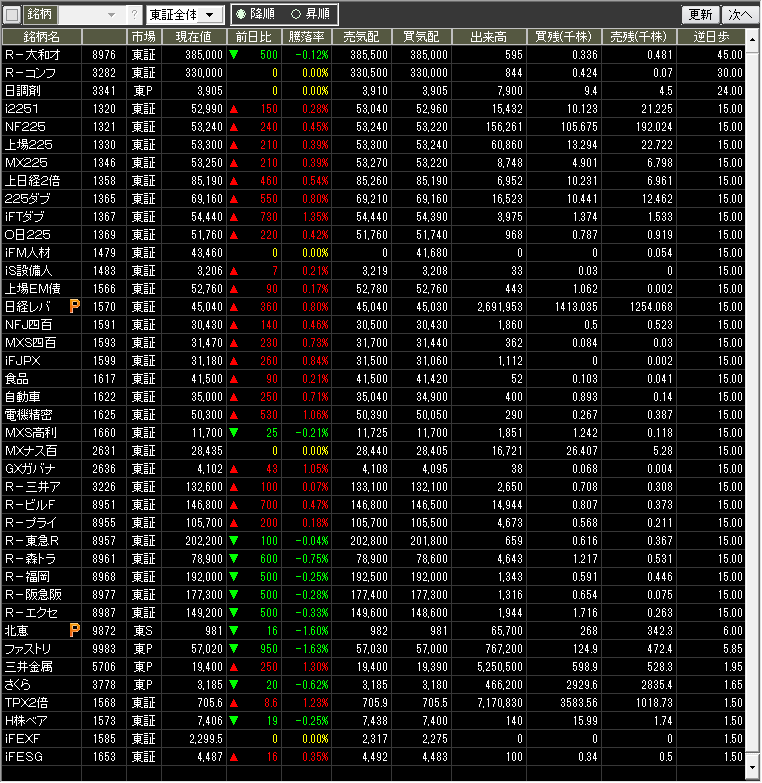Click the green down arrow for さくら
Screen dimensions: 762x783
coord(233,684)
